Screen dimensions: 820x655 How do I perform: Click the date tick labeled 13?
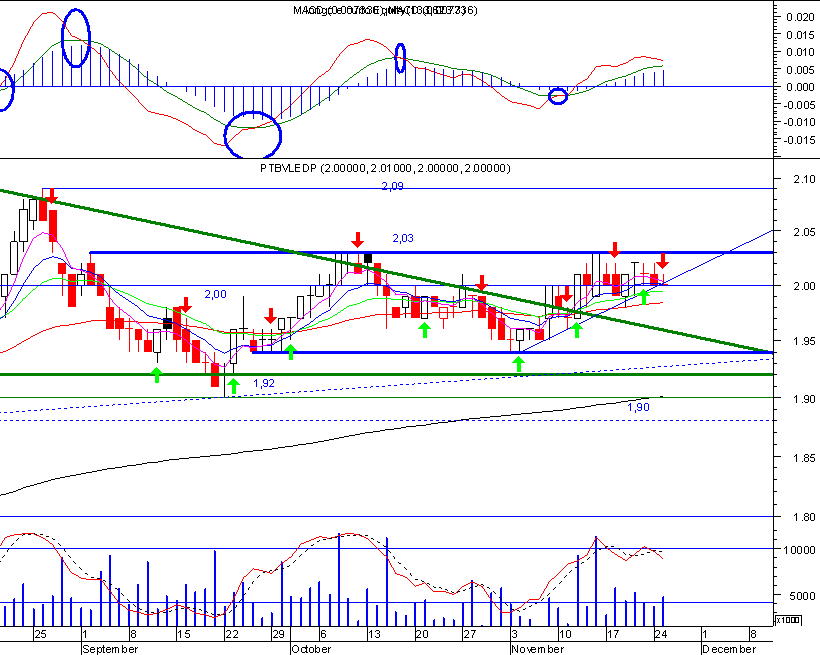pos(374,634)
